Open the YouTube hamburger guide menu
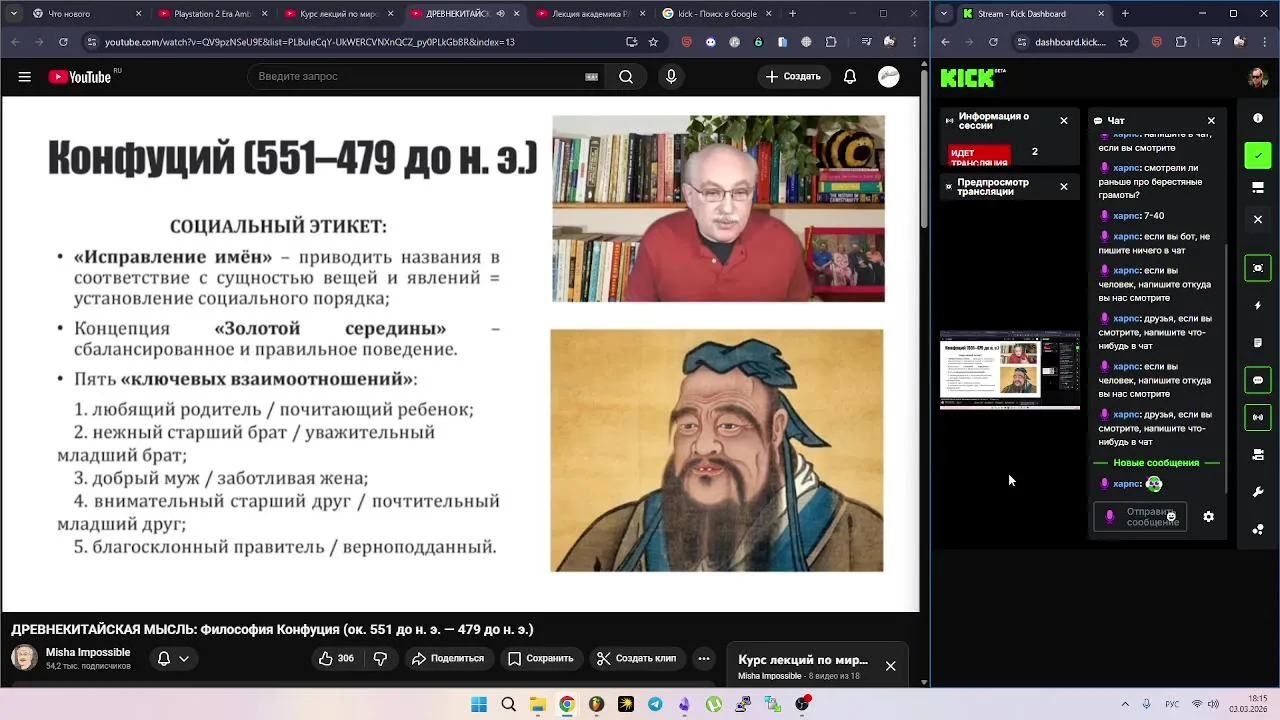Screen dimensions: 1280x720 coord(24,77)
